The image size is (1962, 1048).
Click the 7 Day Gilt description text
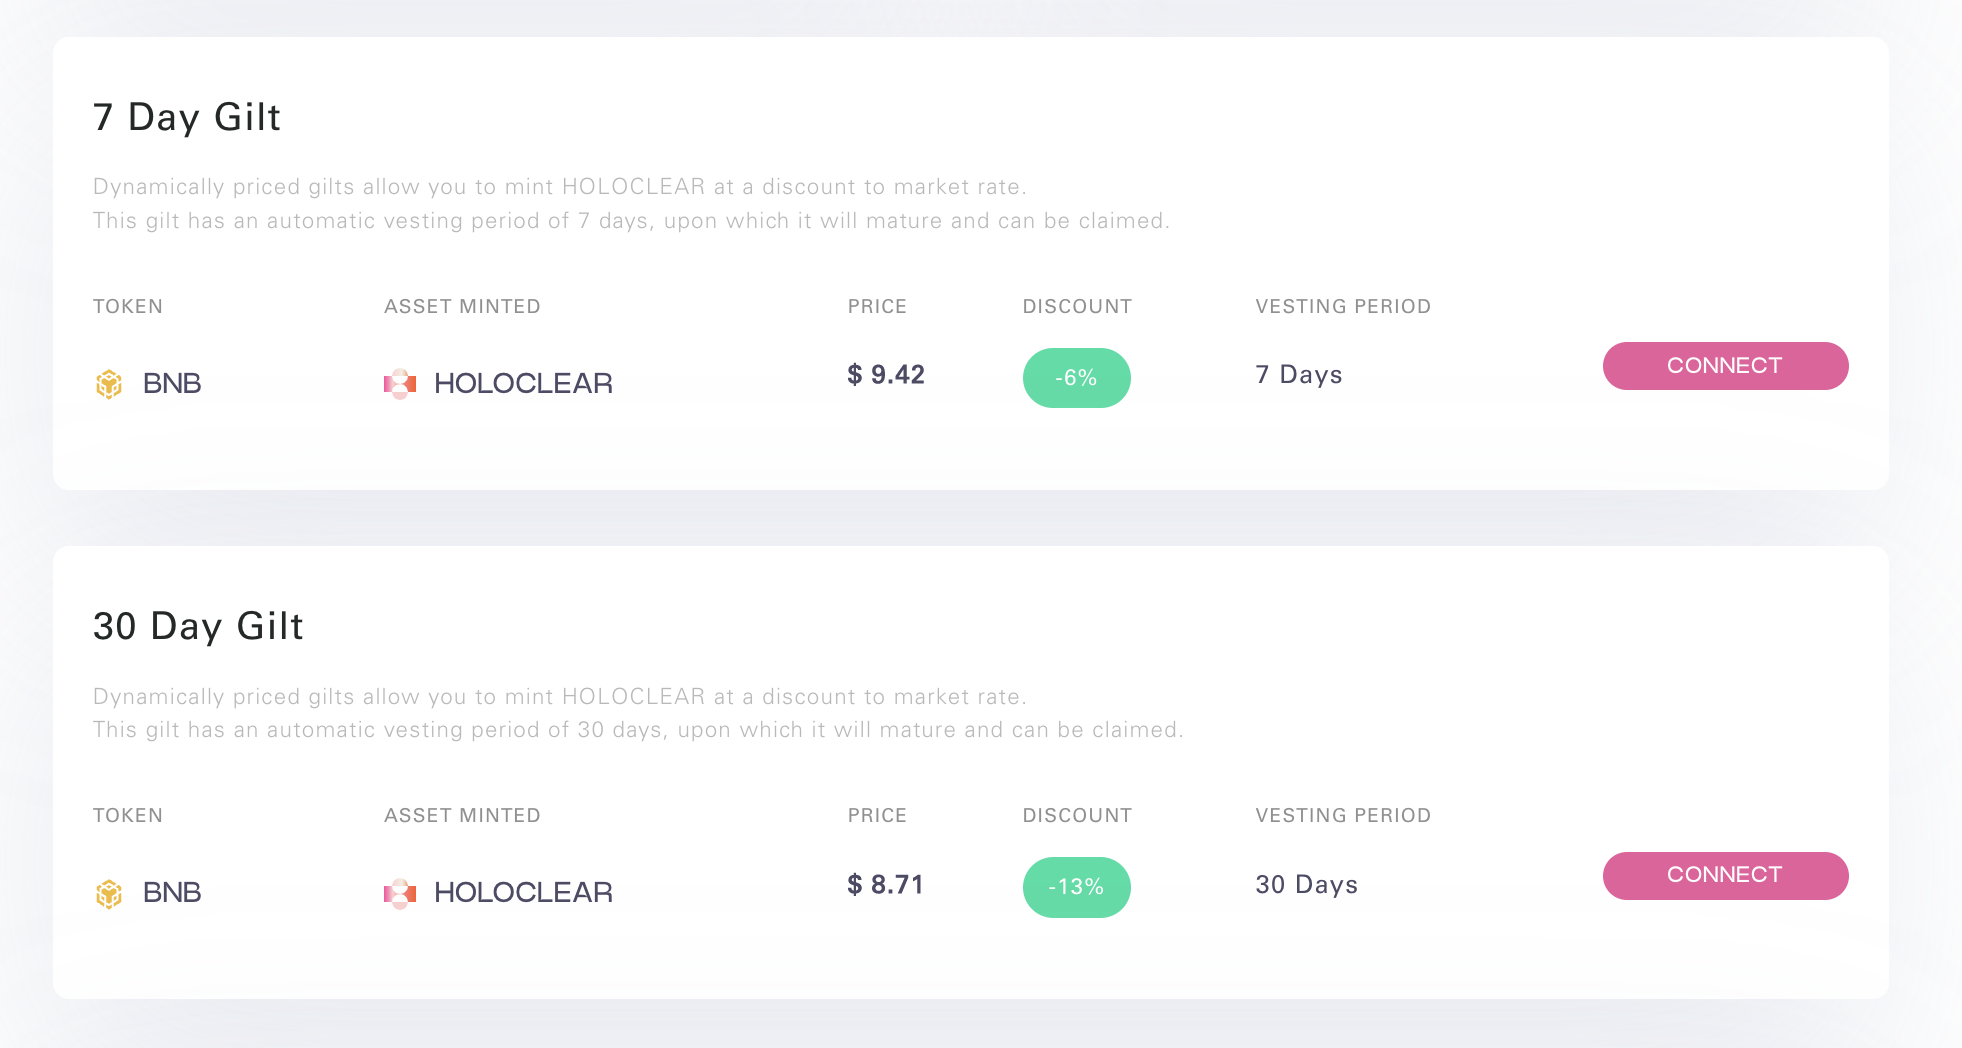point(630,204)
